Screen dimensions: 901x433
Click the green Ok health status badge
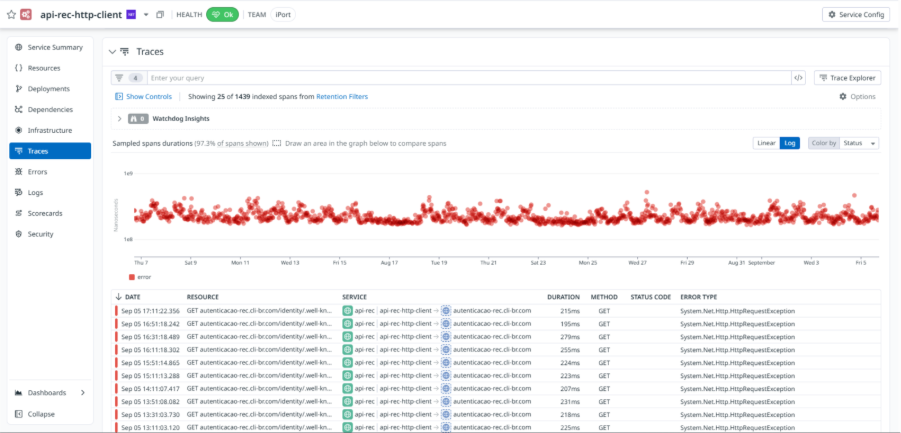223,15
